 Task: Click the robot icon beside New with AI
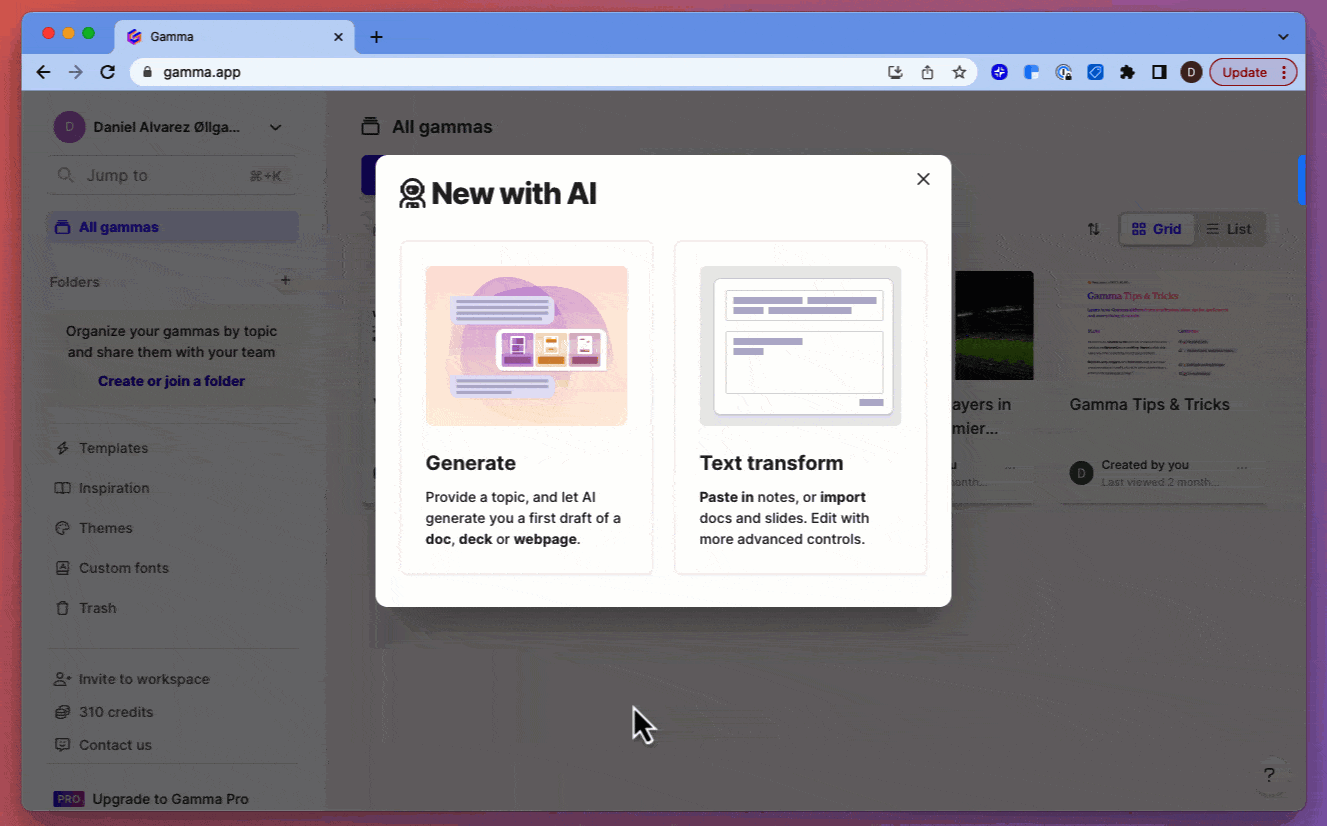412,193
